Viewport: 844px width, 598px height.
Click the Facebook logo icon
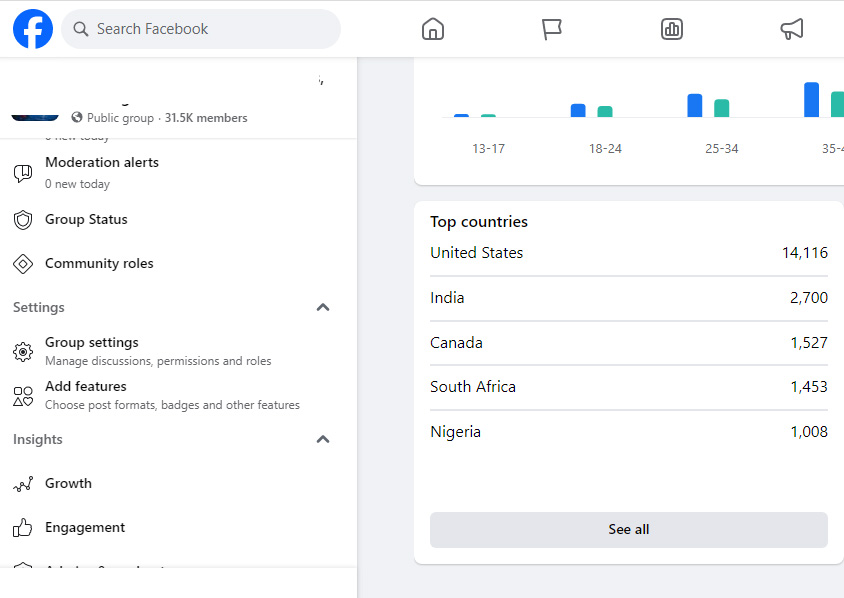point(33,29)
